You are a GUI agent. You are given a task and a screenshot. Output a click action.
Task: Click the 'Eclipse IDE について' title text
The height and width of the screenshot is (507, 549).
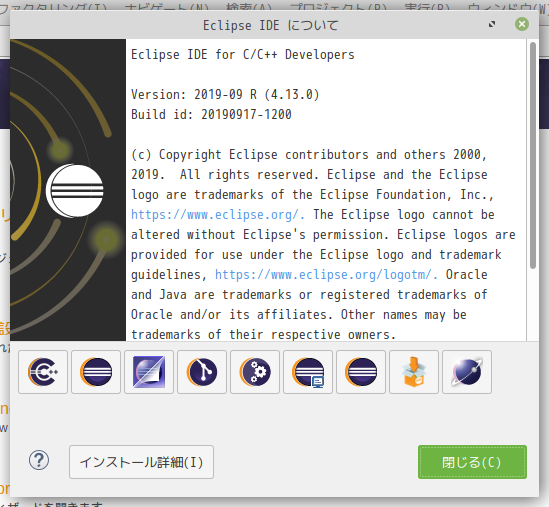point(271,25)
